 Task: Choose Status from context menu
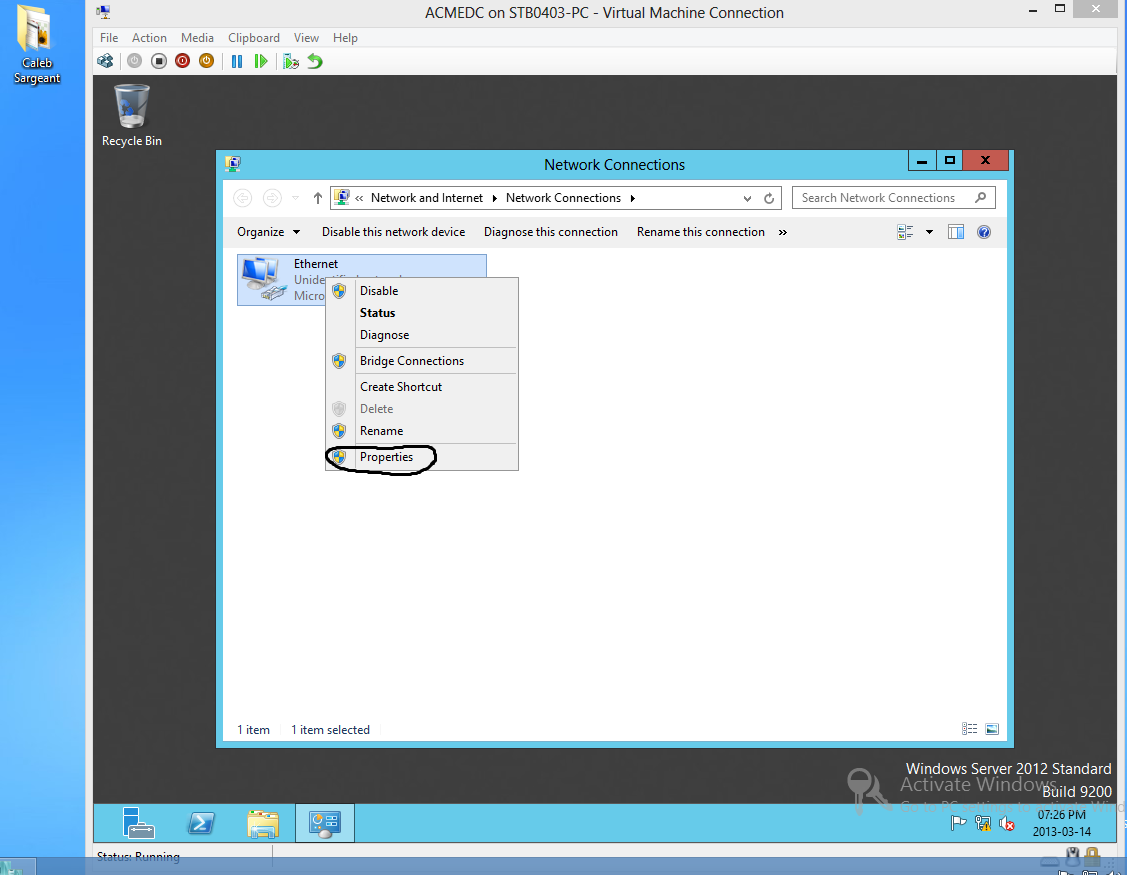[422, 313]
